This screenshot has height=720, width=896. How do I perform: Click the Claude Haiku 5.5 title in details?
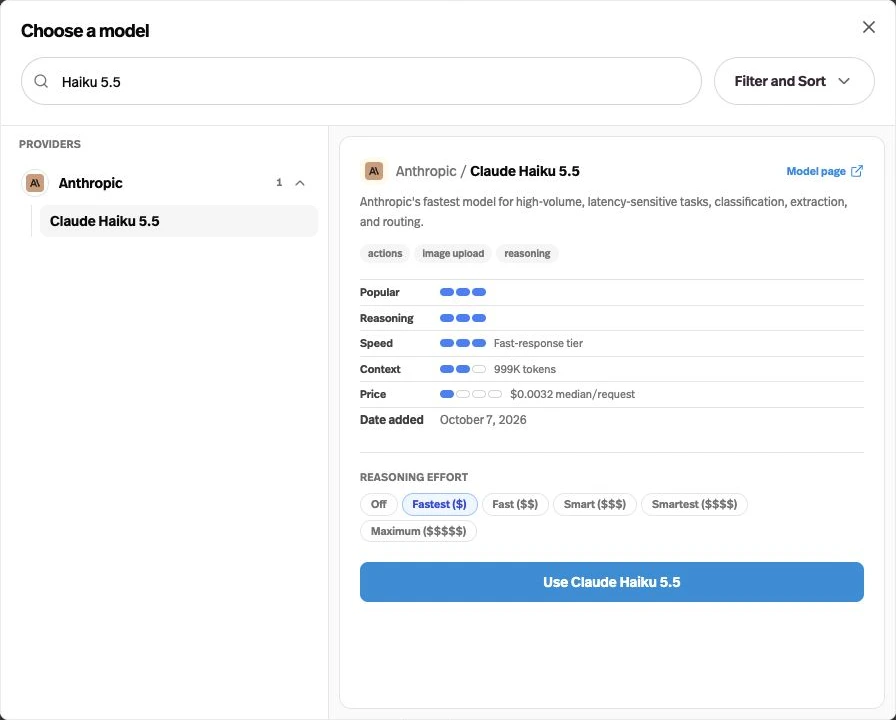[x=525, y=171]
